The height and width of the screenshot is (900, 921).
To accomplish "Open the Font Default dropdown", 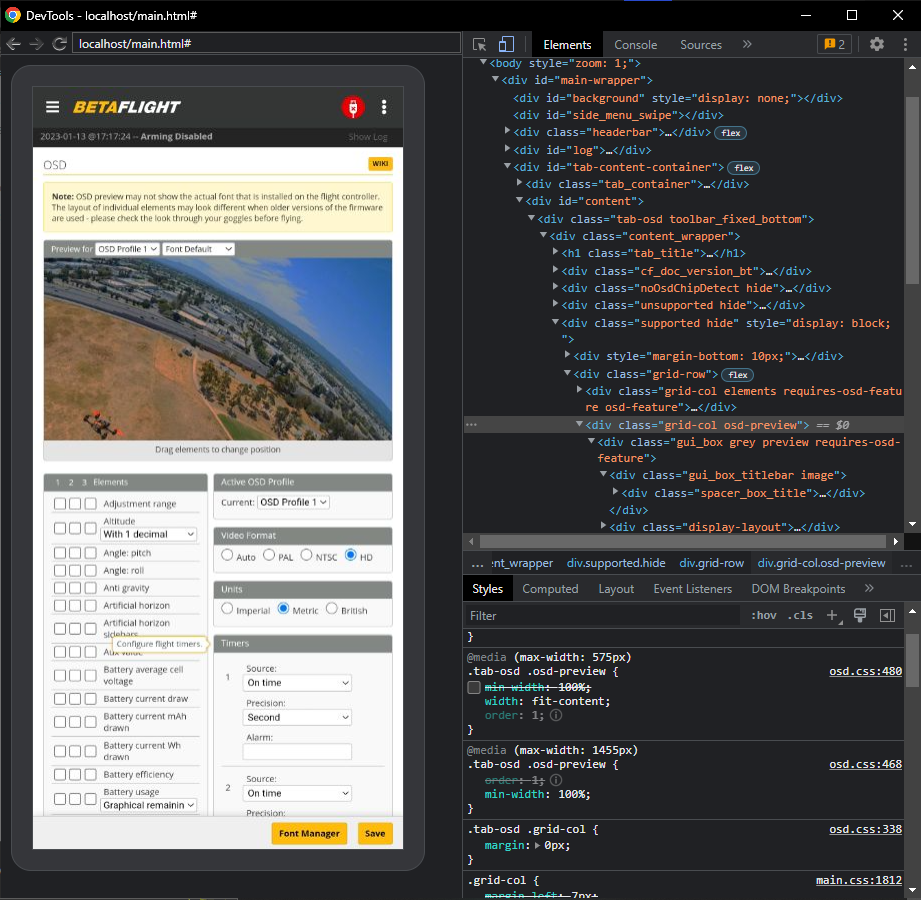I will click(x=199, y=249).
